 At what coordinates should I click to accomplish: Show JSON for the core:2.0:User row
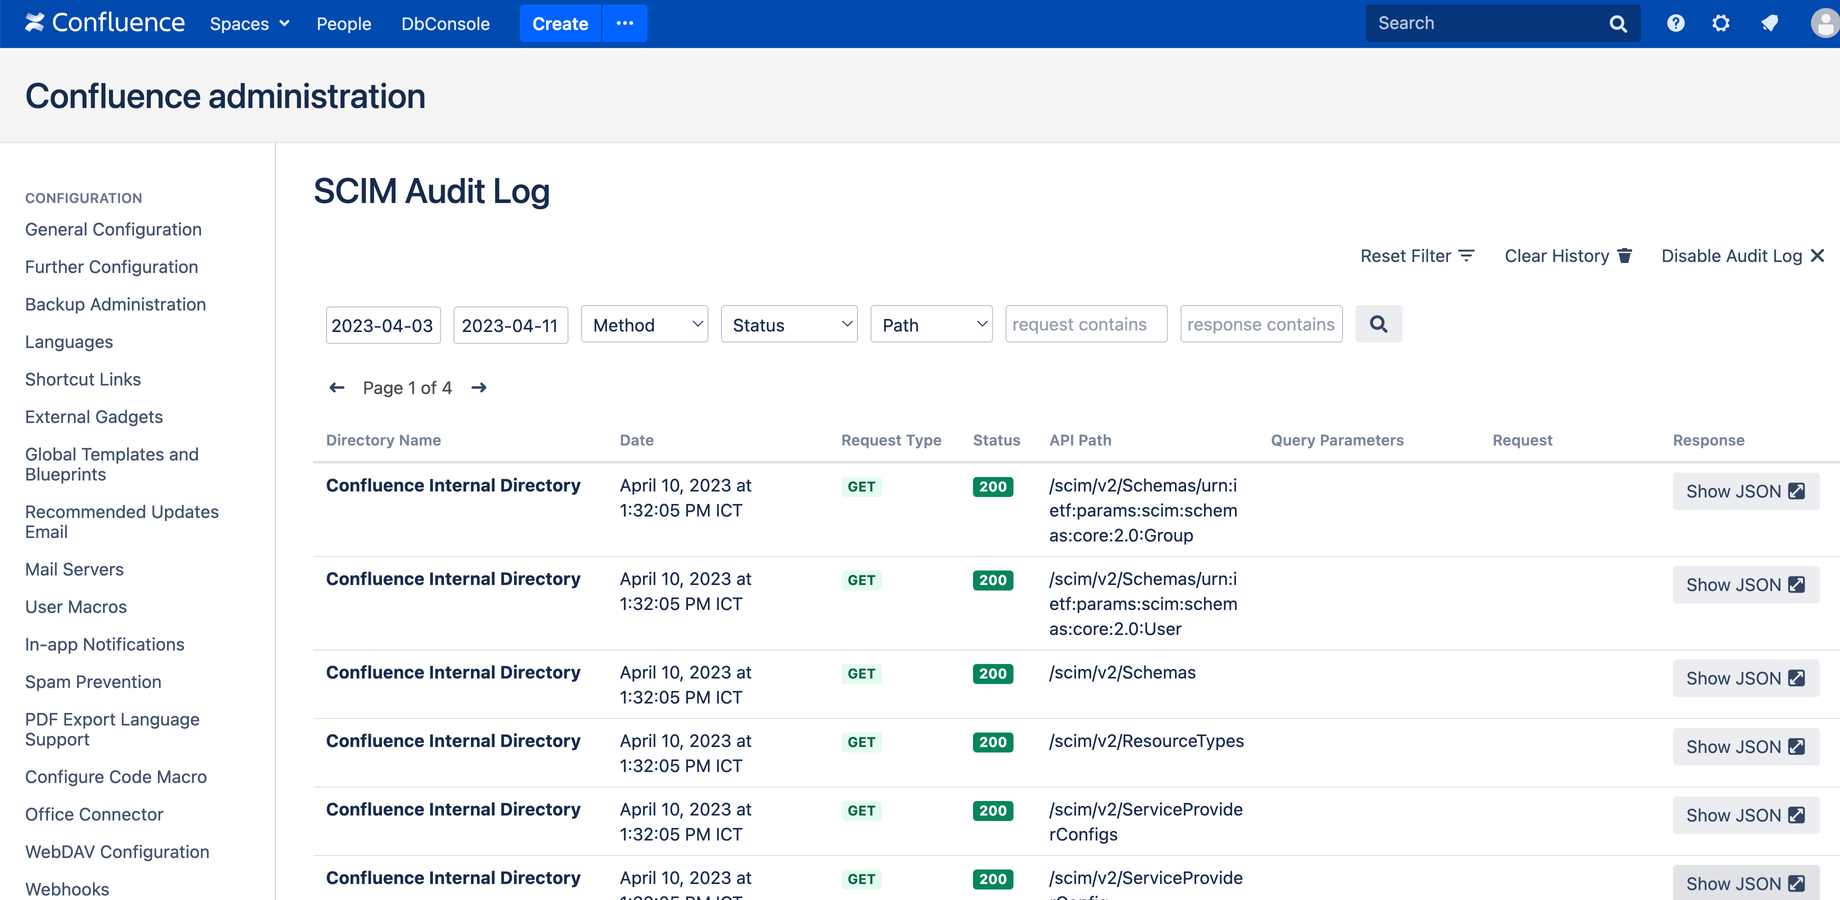click(1745, 585)
